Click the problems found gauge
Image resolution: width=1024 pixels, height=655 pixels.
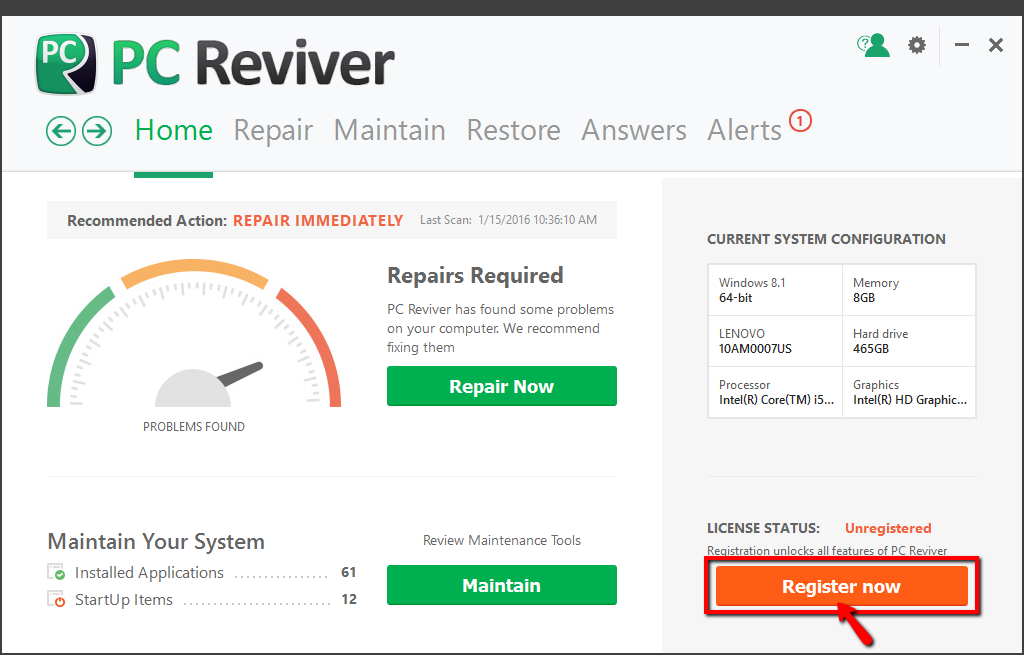(194, 333)
